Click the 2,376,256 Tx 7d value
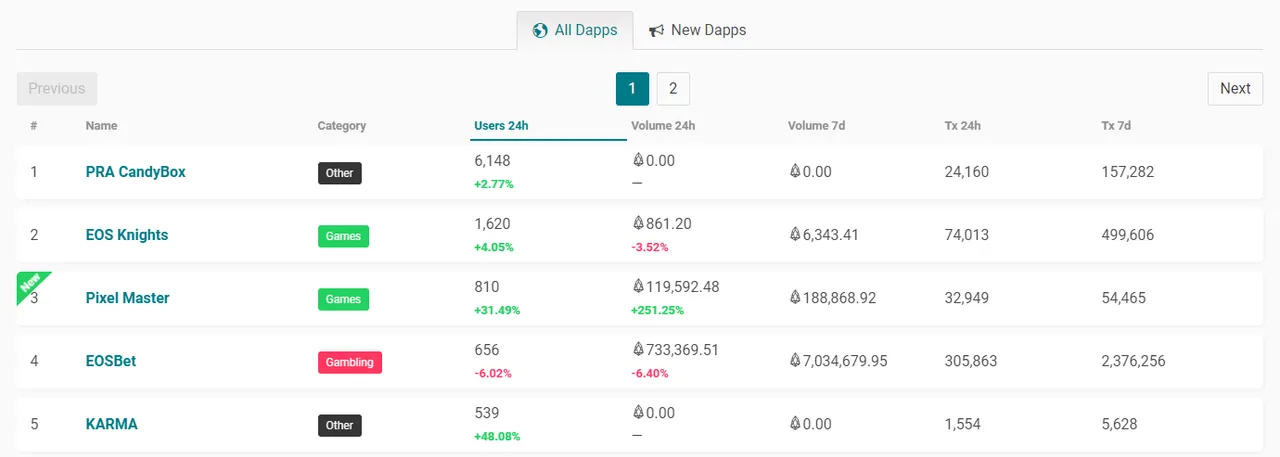 click(1134, 361)
